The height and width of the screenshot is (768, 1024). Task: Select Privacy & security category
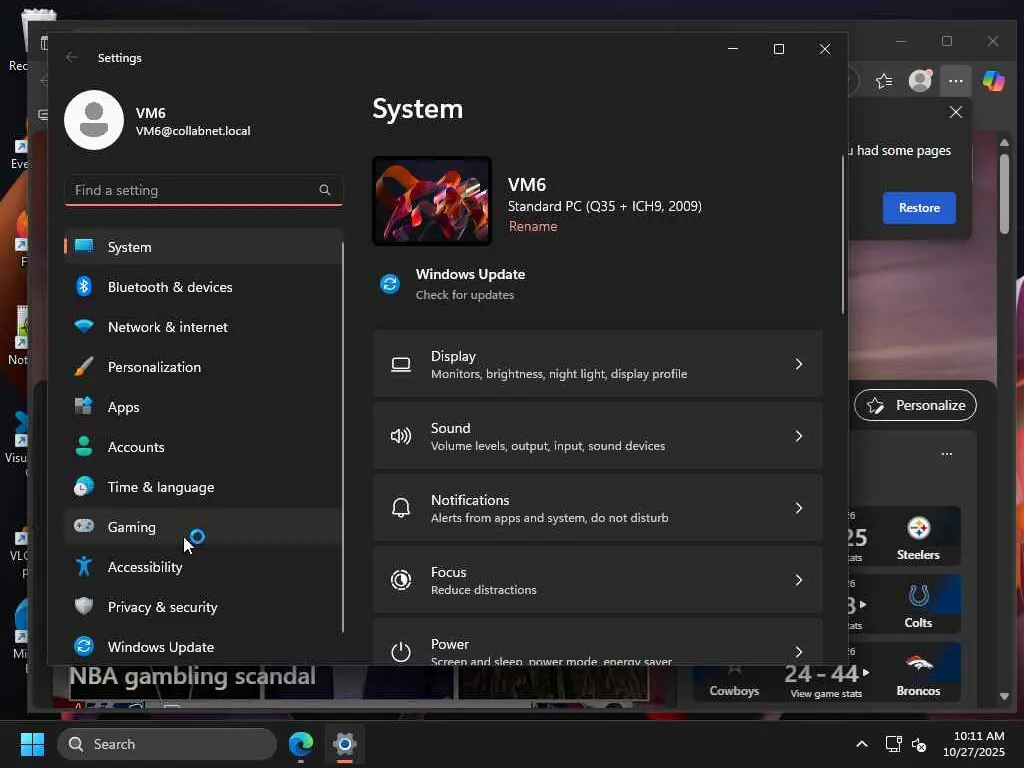coord(203,606)
